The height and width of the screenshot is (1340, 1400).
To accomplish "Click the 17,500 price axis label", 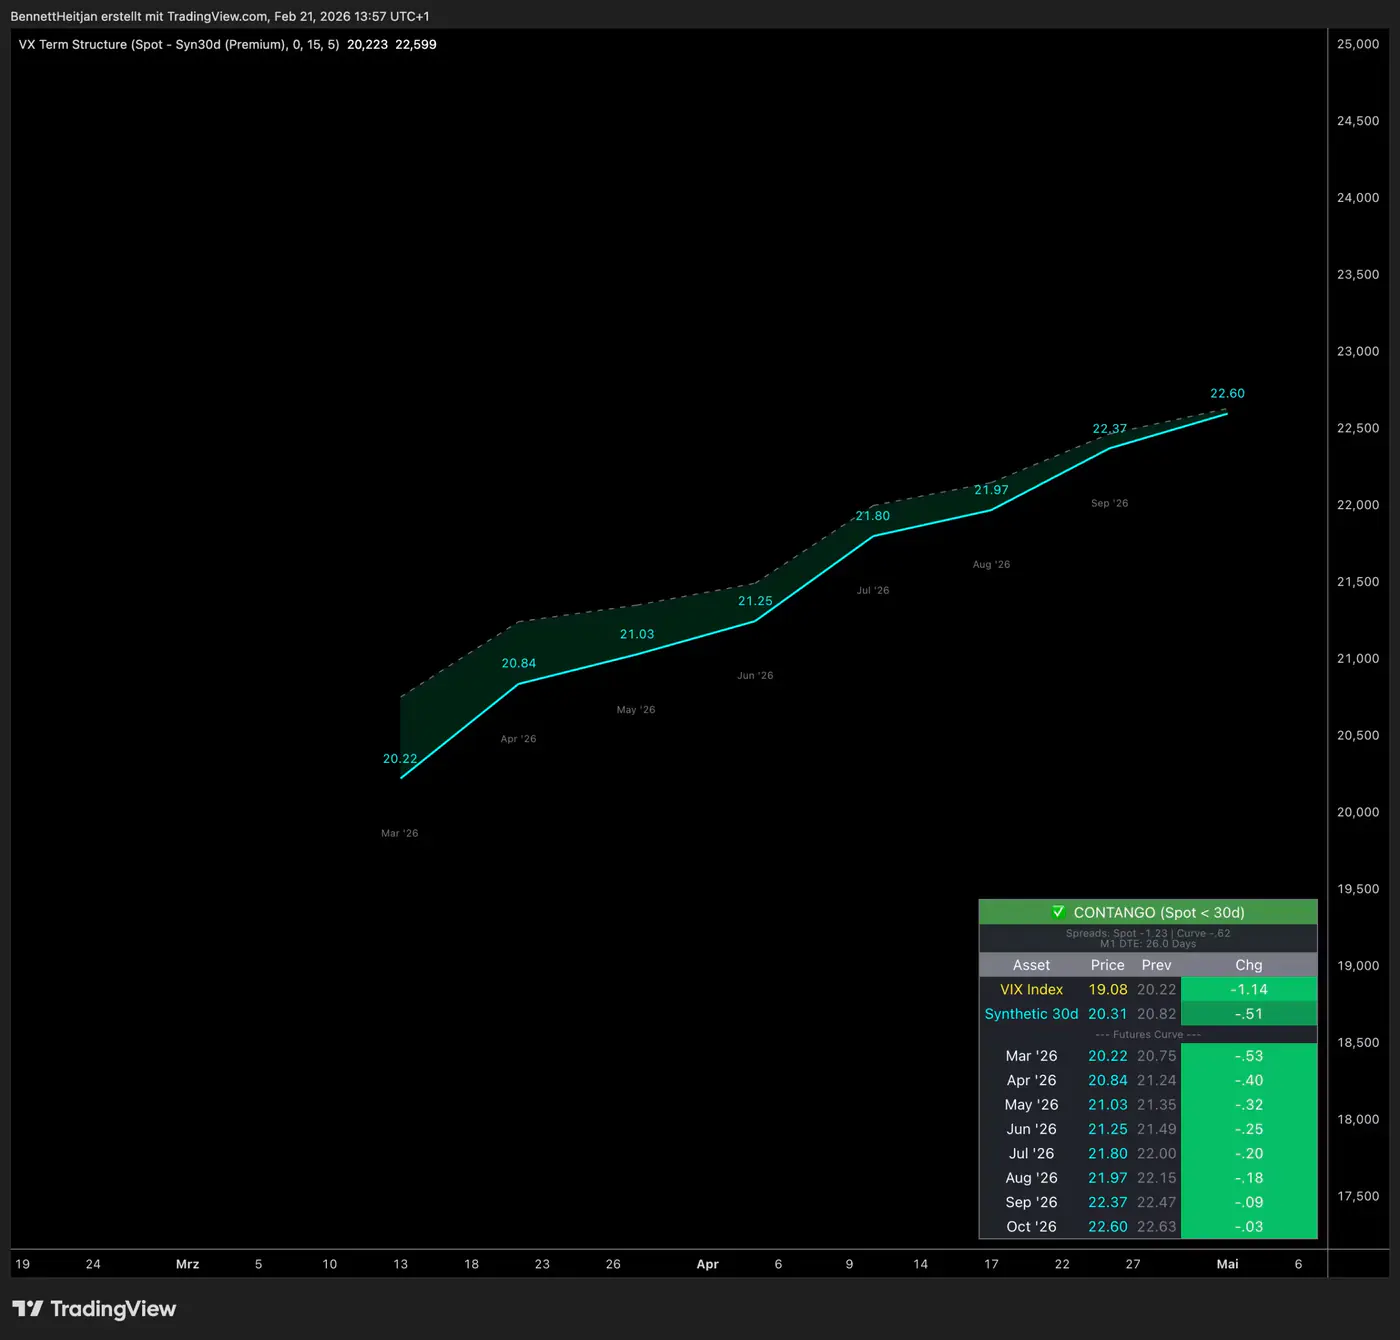I will click(x=1358, y=1196).
